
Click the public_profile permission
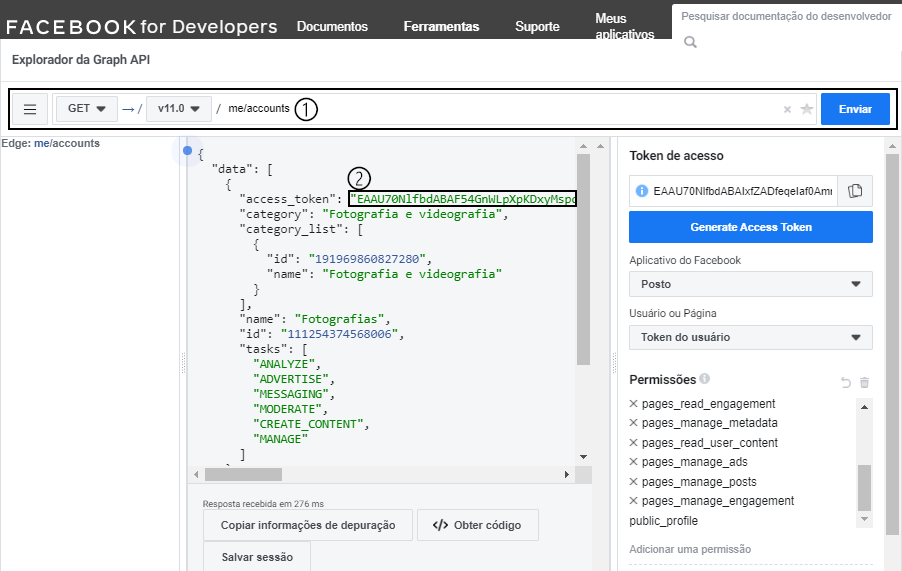[663, 521]
